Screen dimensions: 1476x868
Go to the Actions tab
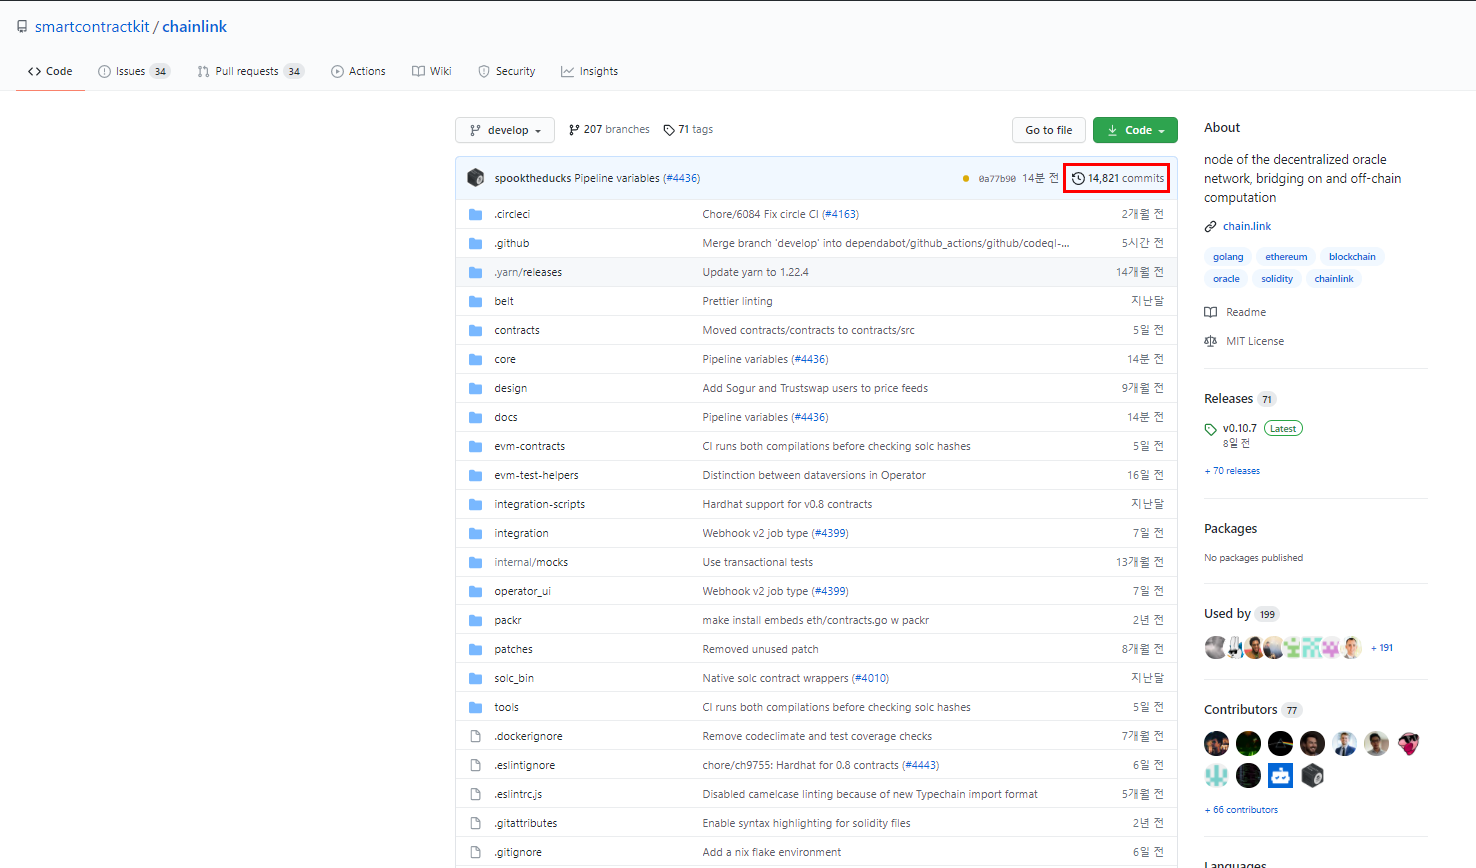(358, 71)
